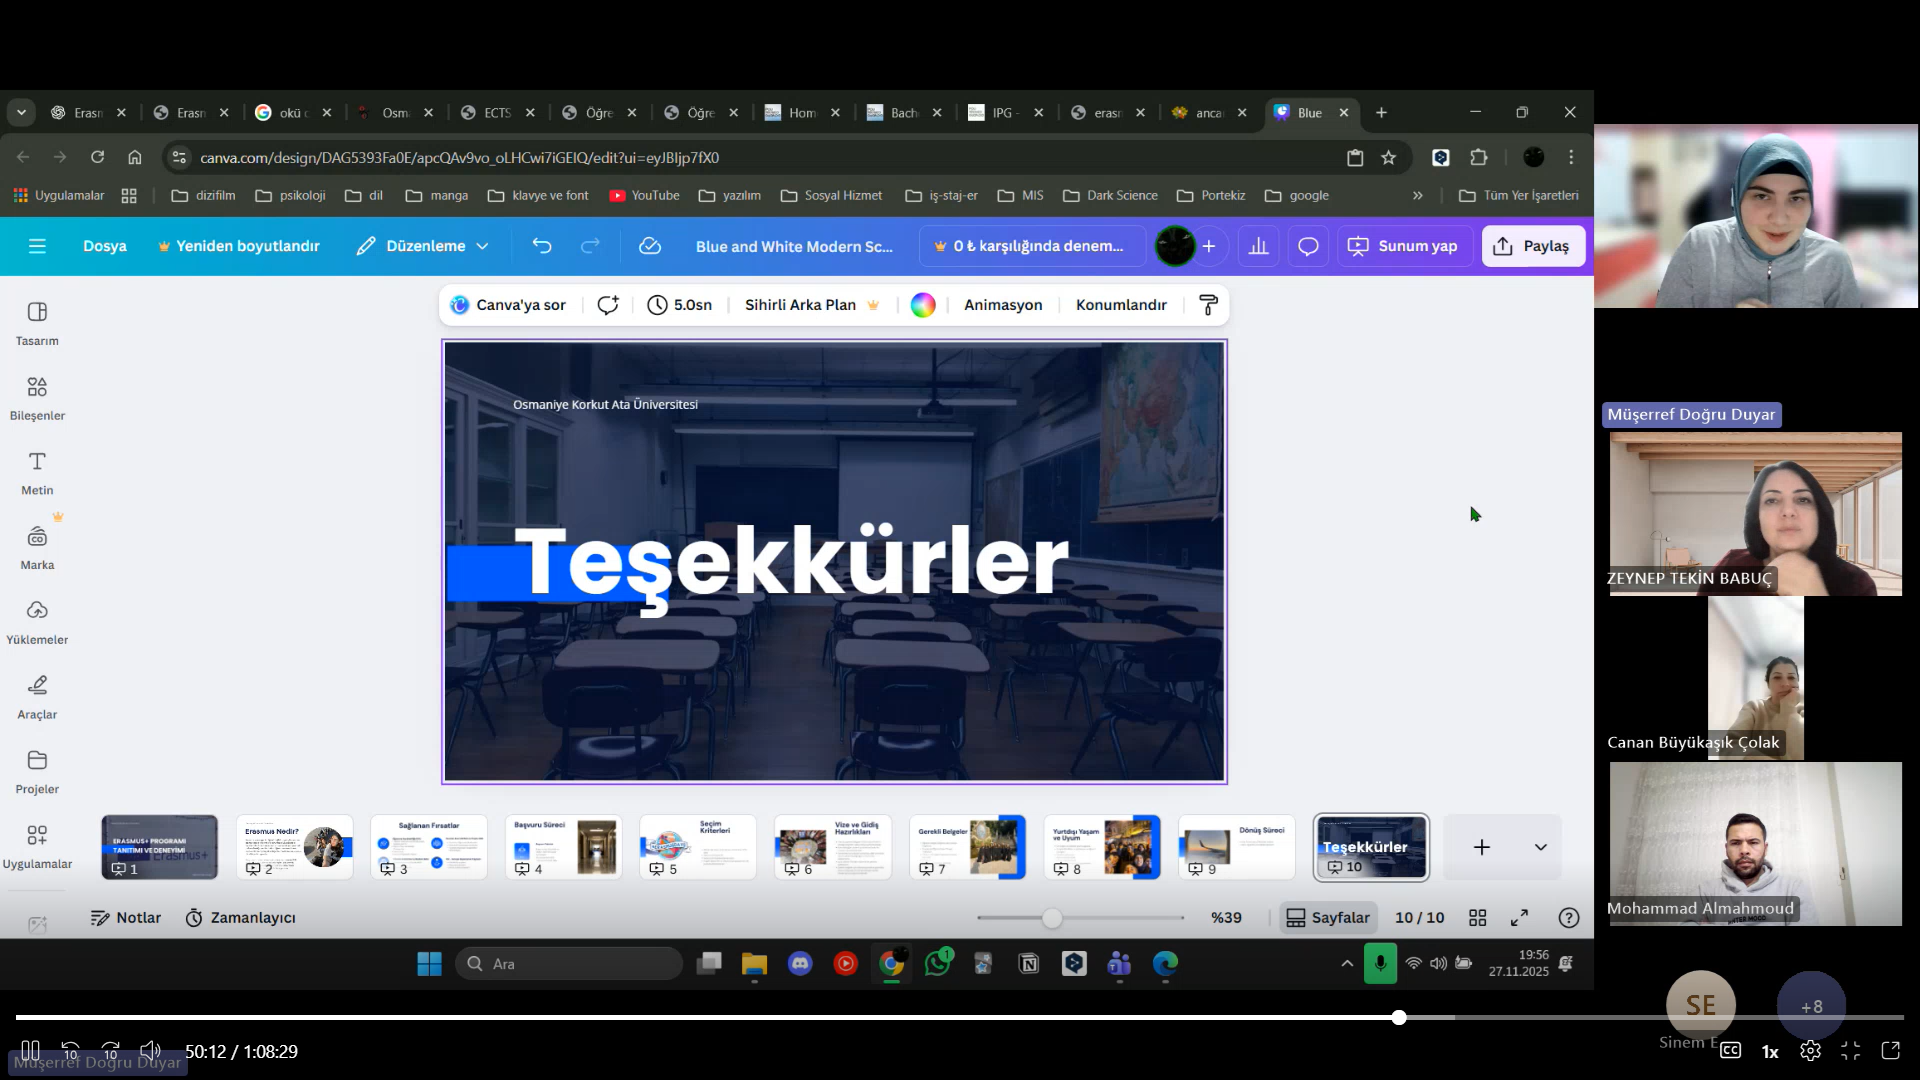Open the Yüklemeler uploads panel

coord(37,622)
